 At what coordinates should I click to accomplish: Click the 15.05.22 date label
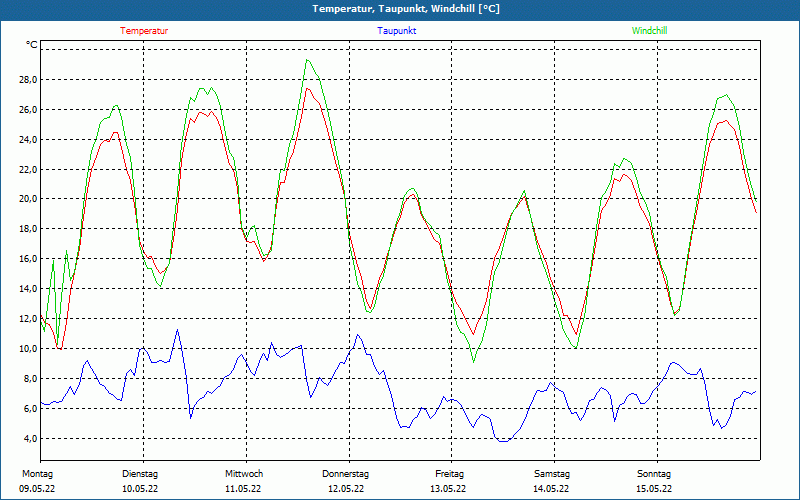pos(654,489)
